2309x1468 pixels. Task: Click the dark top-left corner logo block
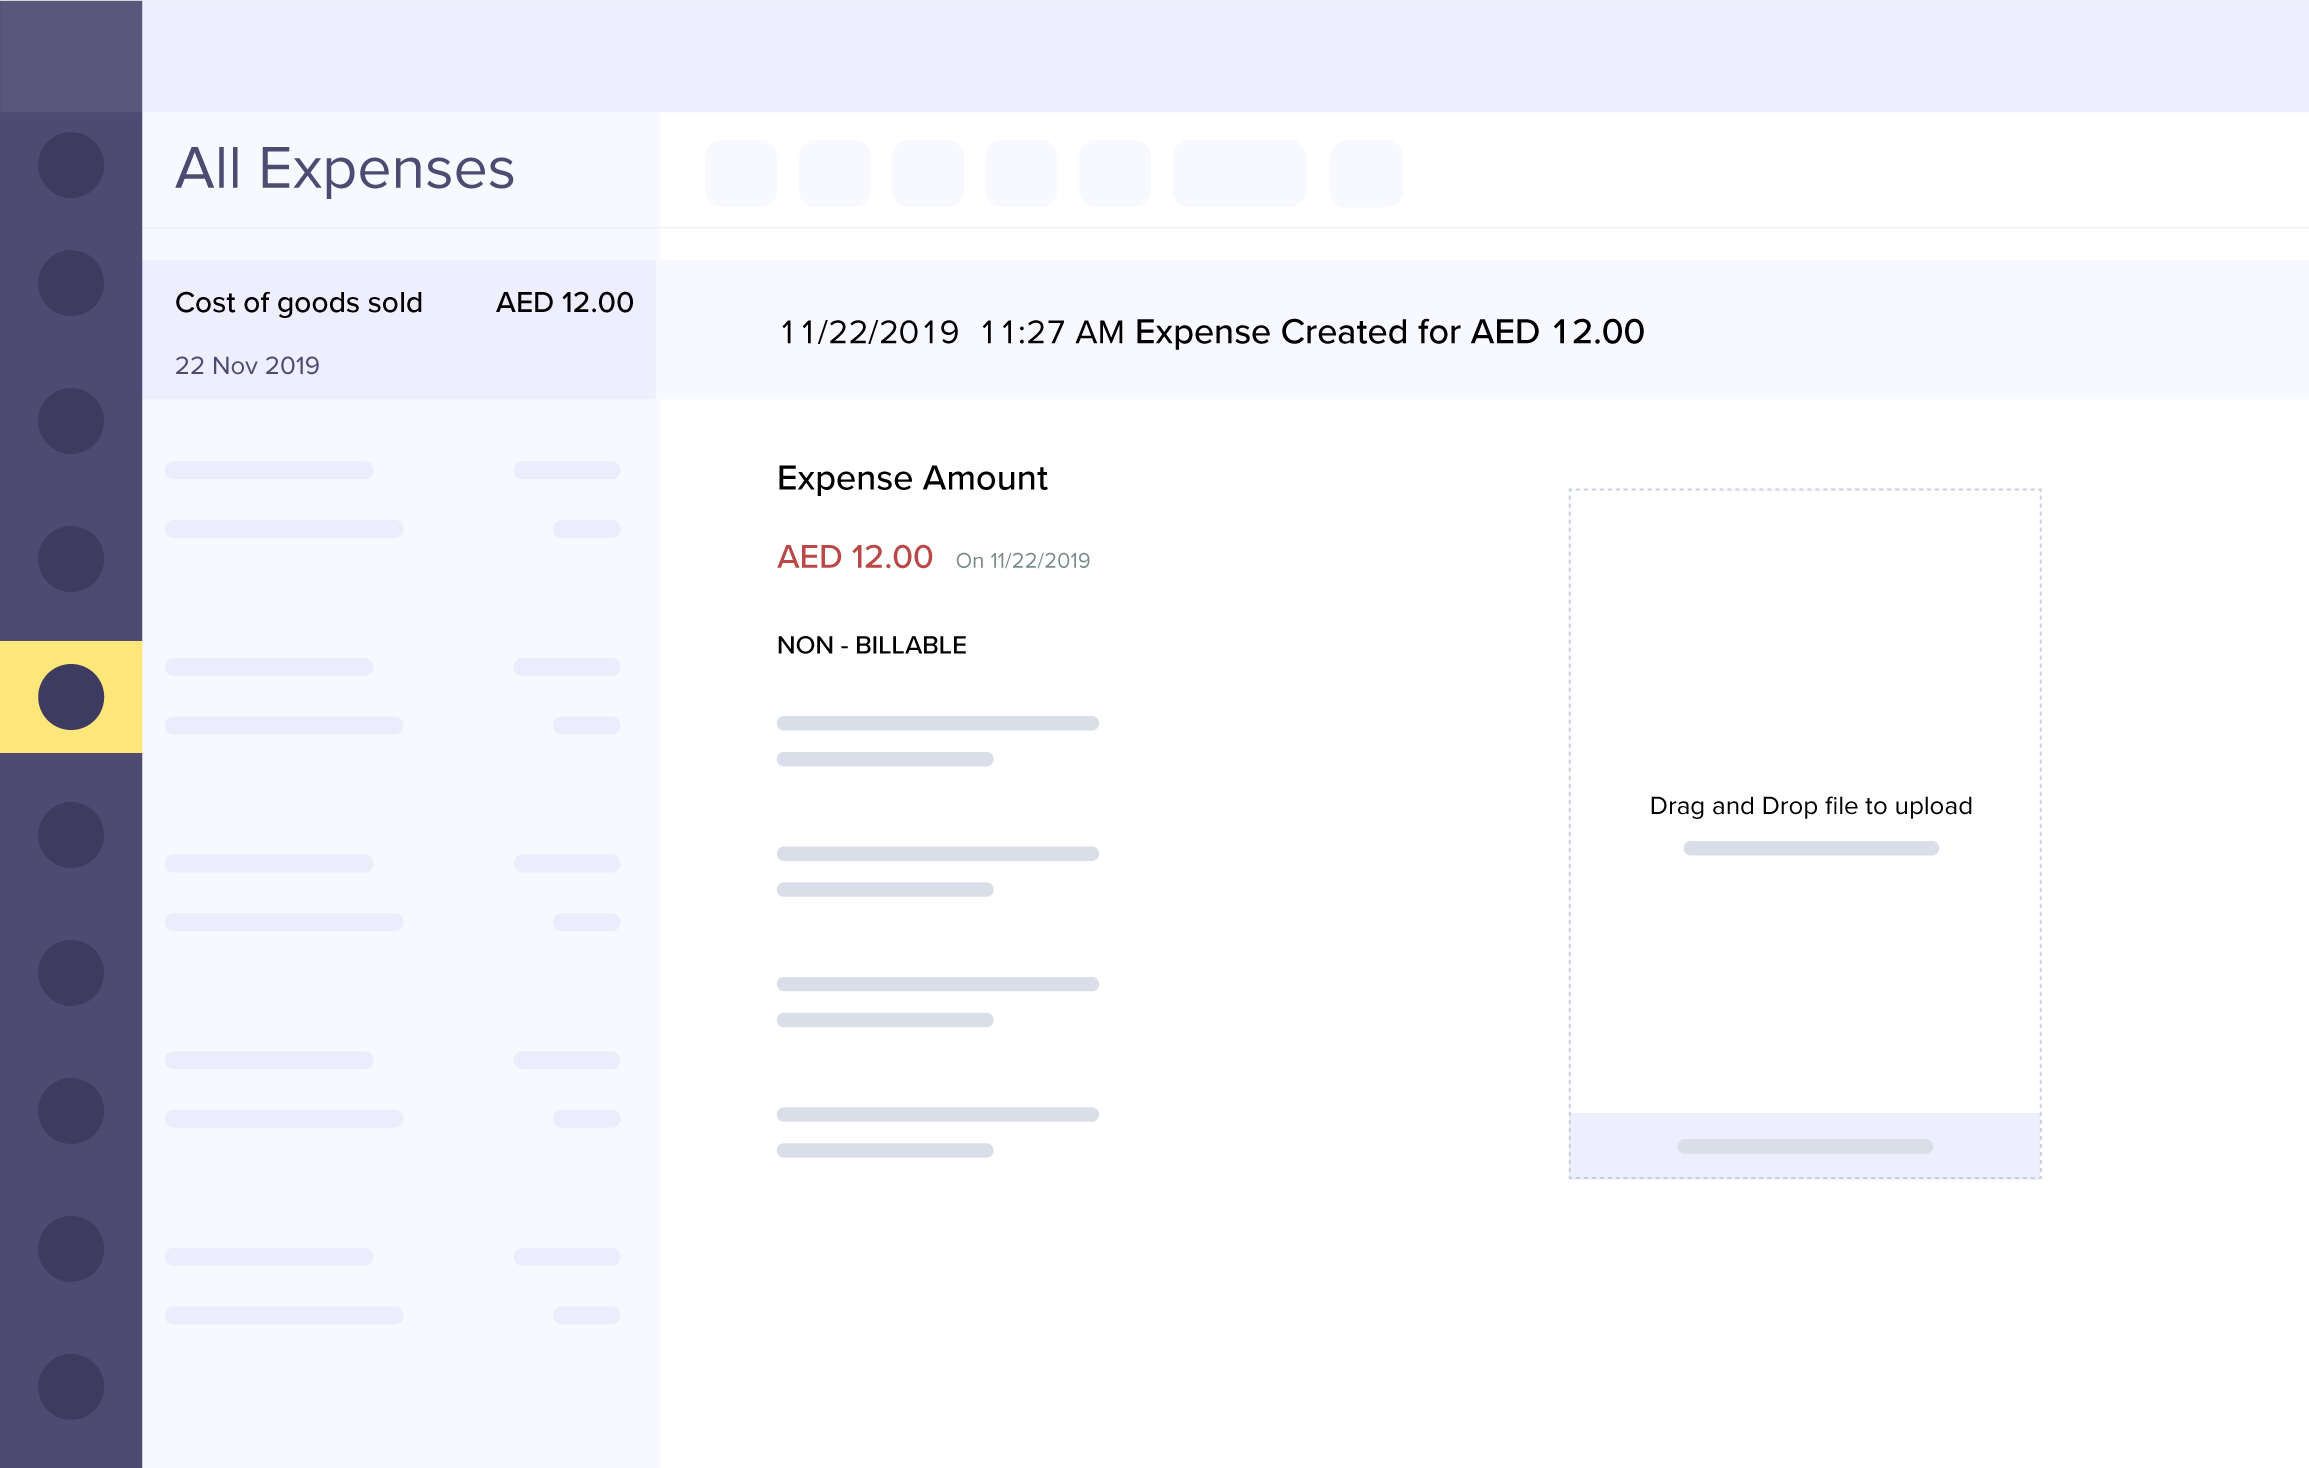[71, 56]
